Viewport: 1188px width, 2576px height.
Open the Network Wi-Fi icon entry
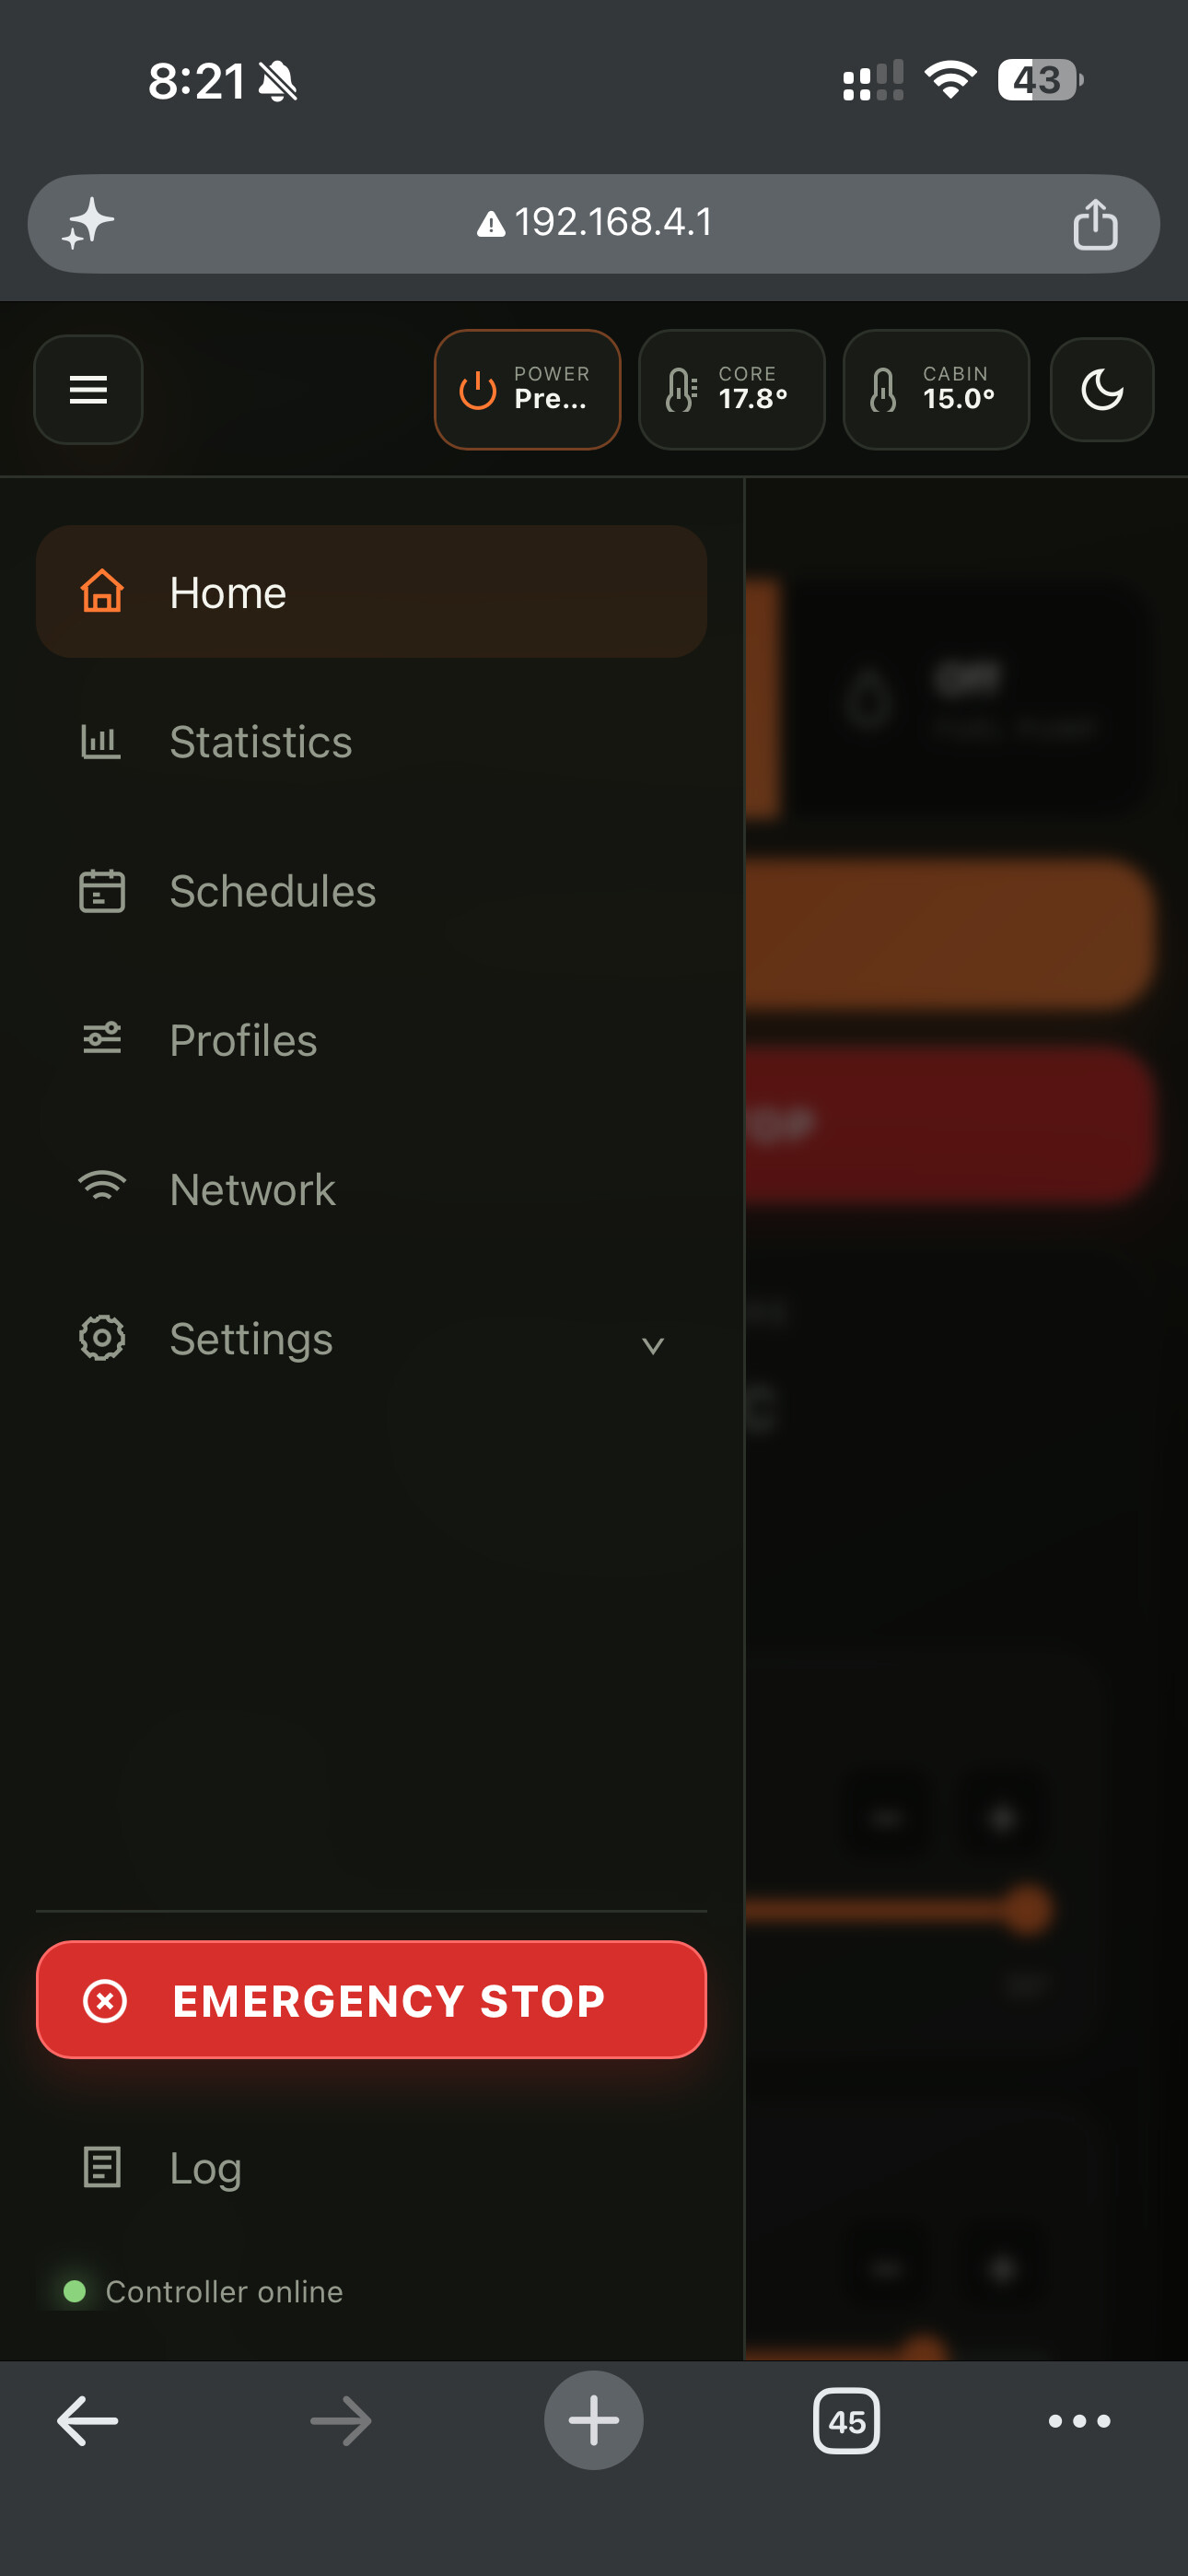tap(102, 1187)
